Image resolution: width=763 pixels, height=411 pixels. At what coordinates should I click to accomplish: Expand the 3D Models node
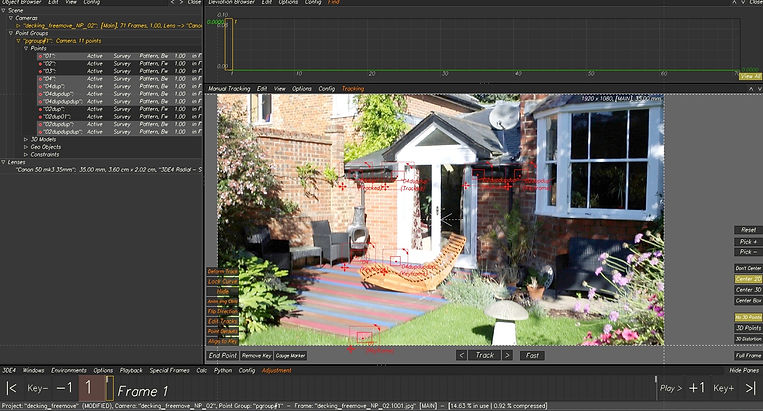pyautogui.click(x=26, y=139)
